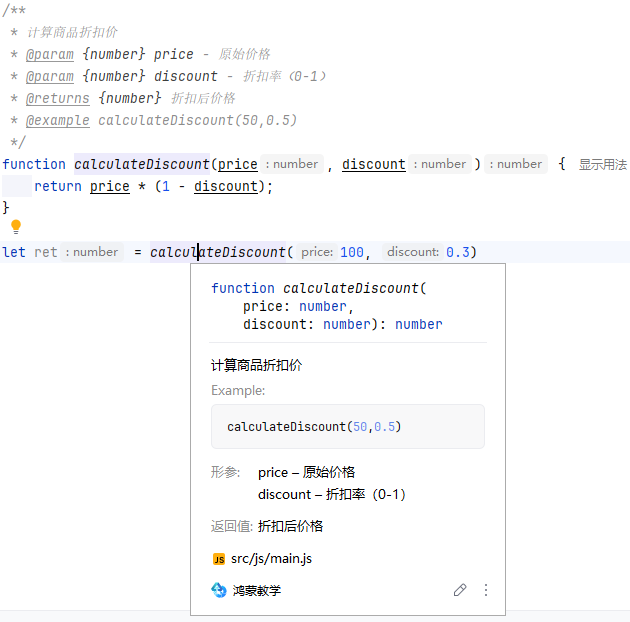The width and height of the screenshot is (630, 622).
Task: Click the ret variable in let statement
Action: click(x=46, y=252)
